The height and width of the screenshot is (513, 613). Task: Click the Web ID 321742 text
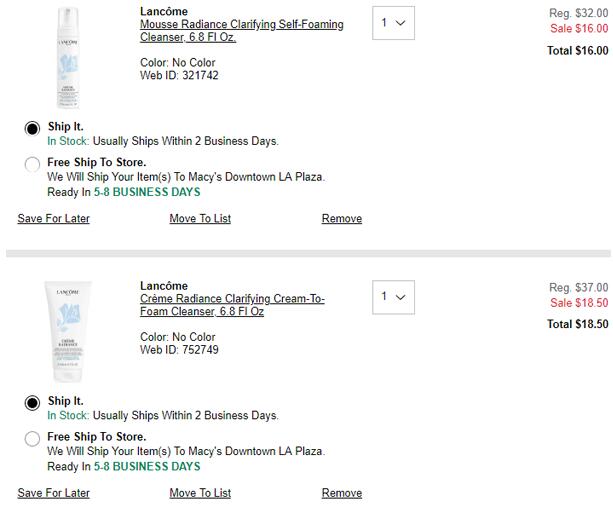[x=179, y=75]
